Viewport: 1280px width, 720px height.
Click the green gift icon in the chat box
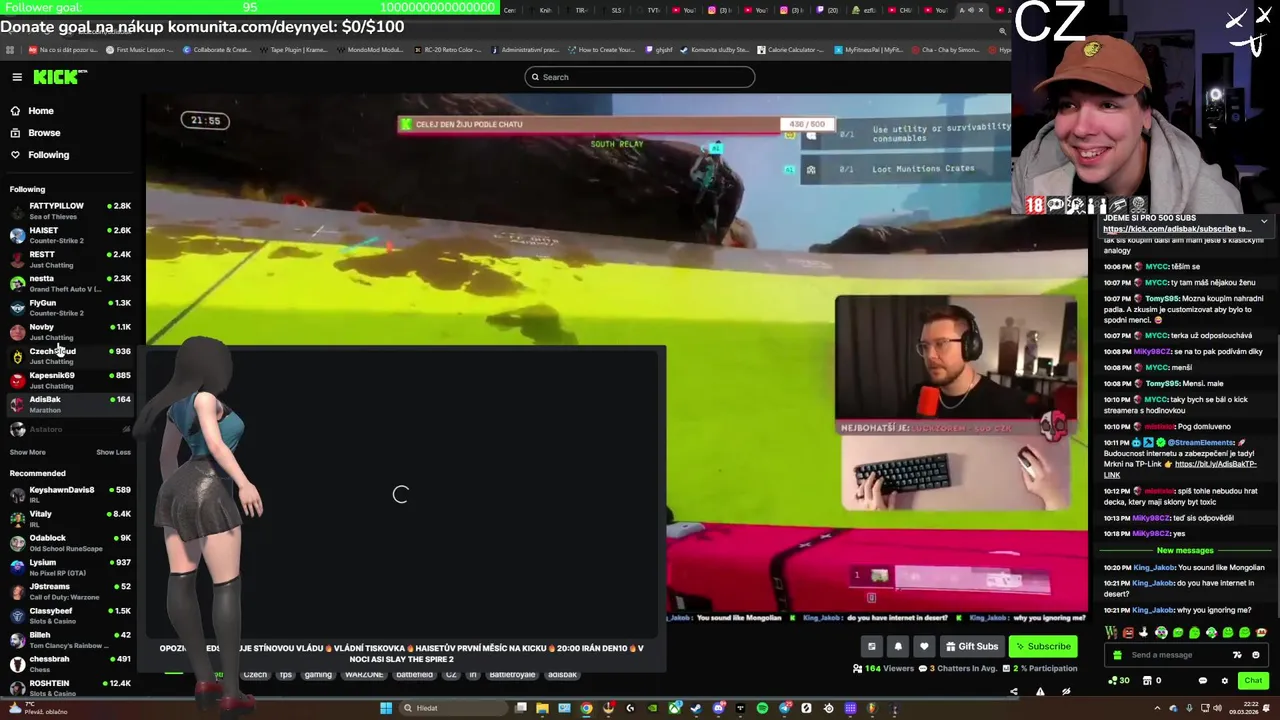point(1117,655)
